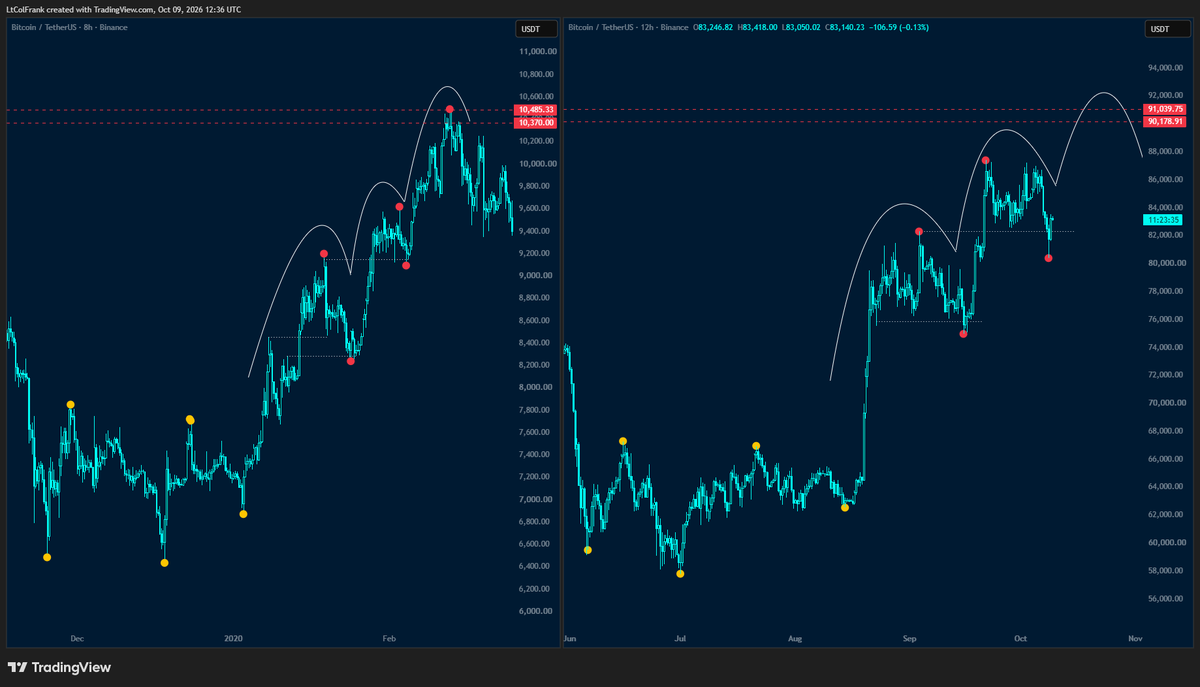Click the Nov time axis label
Image resolution: width=1200 pixels, height=687 pixels.
tap(1135, 638)
